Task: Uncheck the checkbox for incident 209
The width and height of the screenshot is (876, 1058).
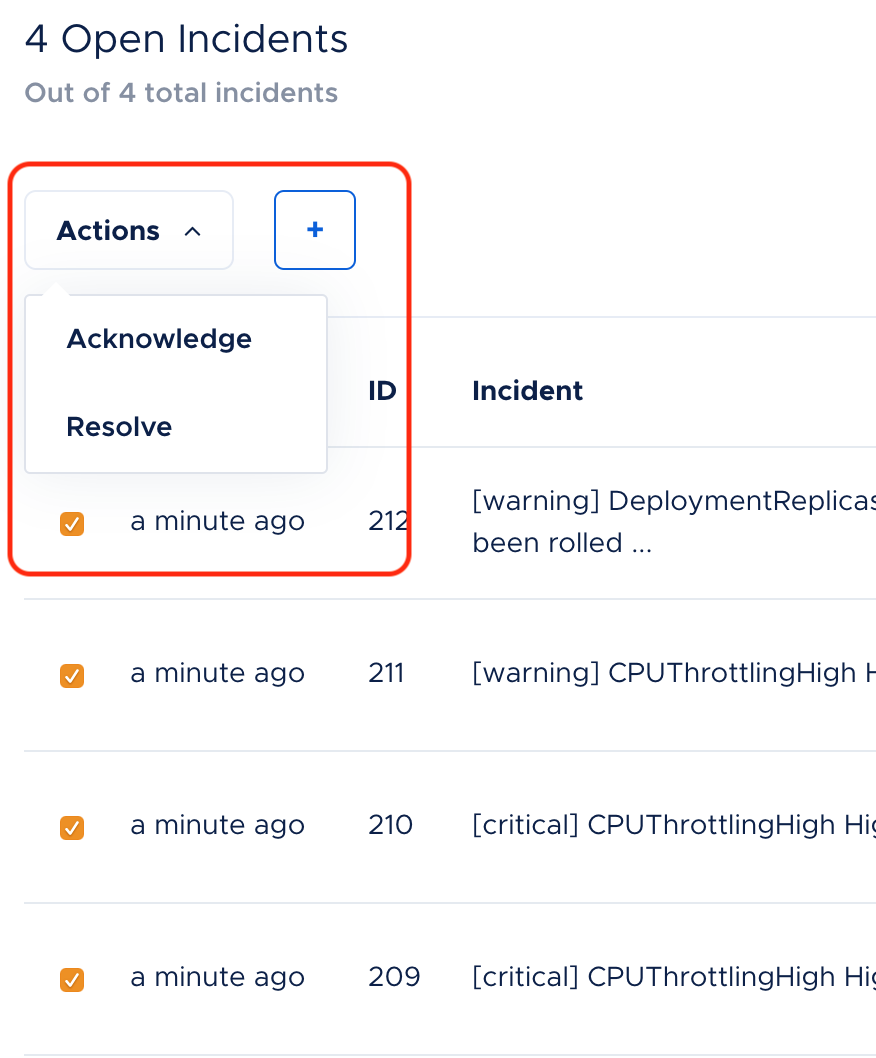Action: (x=72, y=979)
